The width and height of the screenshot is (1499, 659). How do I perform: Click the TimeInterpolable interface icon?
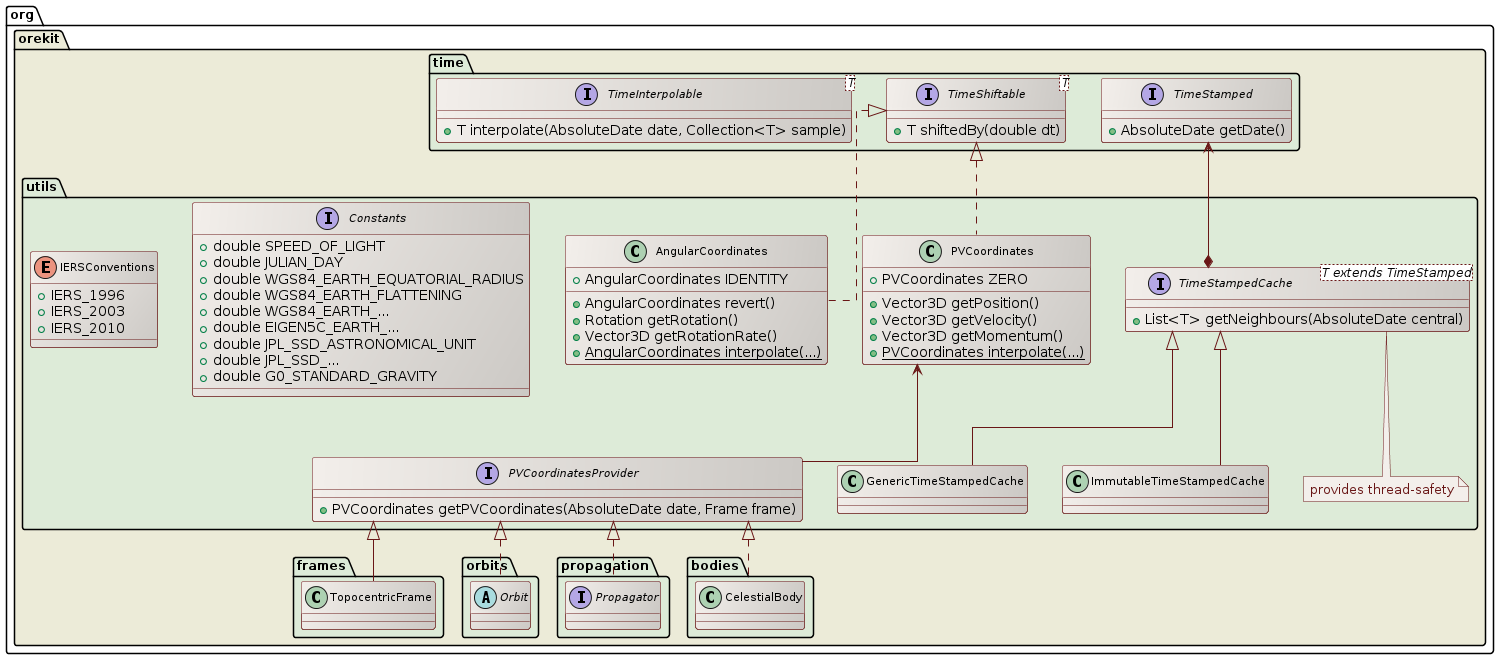(x=588, y=94)
